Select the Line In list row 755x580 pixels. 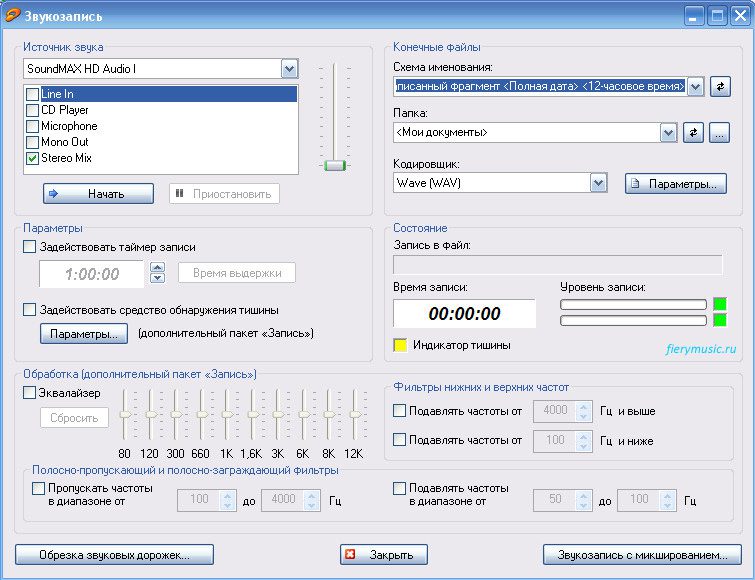(x=161, y=94)
